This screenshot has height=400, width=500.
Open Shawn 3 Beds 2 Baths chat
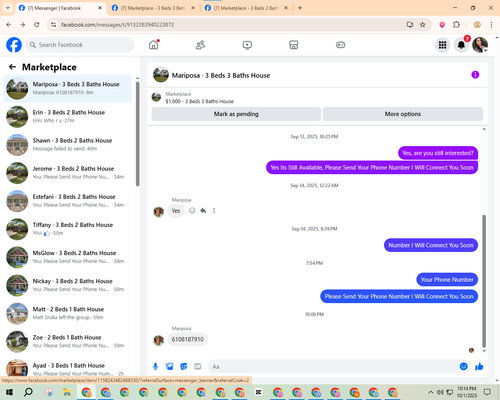click(x=67, y=145)
